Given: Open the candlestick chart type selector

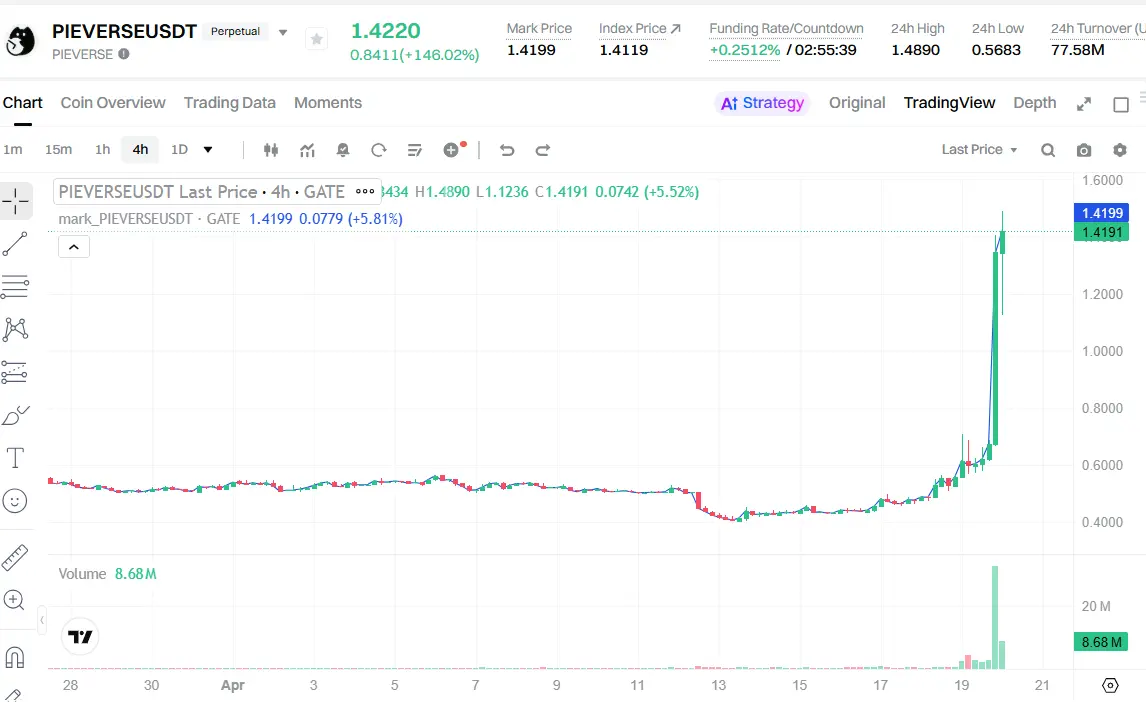Looking at the screenshot, I should (271, 150).
